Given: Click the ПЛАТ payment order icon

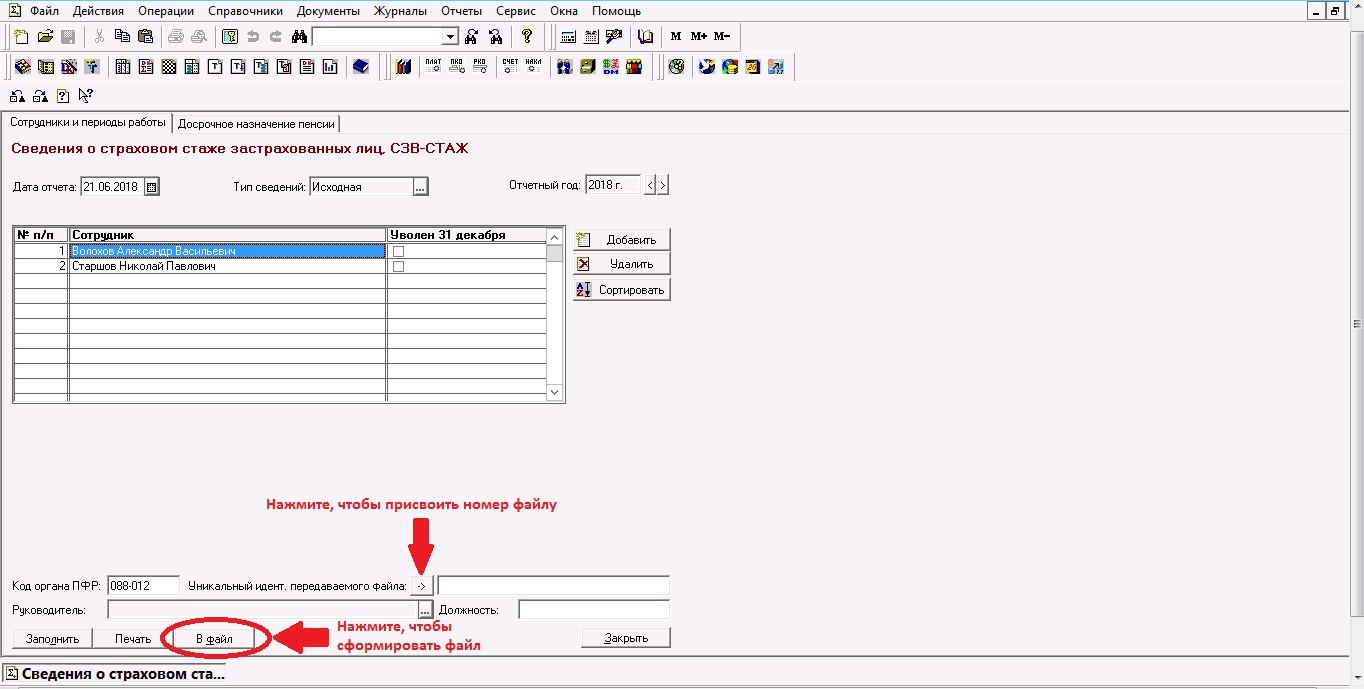Looking at the screenshot, I should click(x=433, y=67).
